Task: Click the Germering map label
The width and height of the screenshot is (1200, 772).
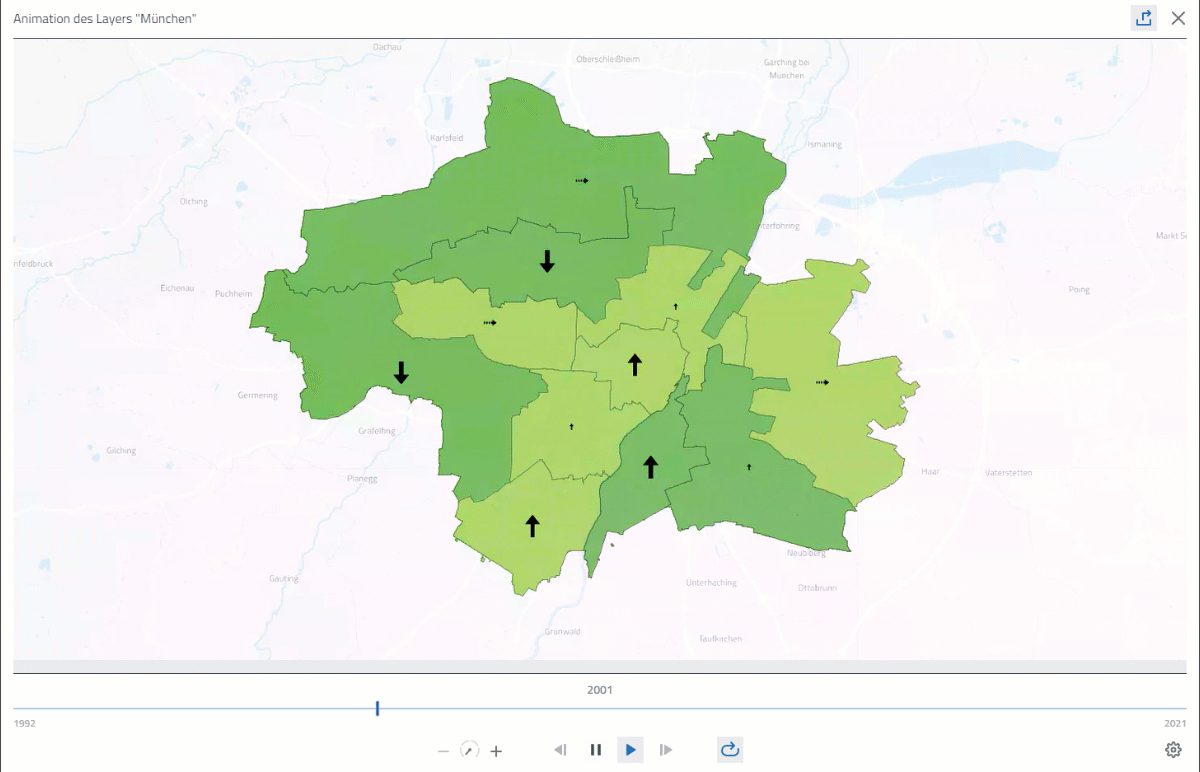Action: click(257, 395)
